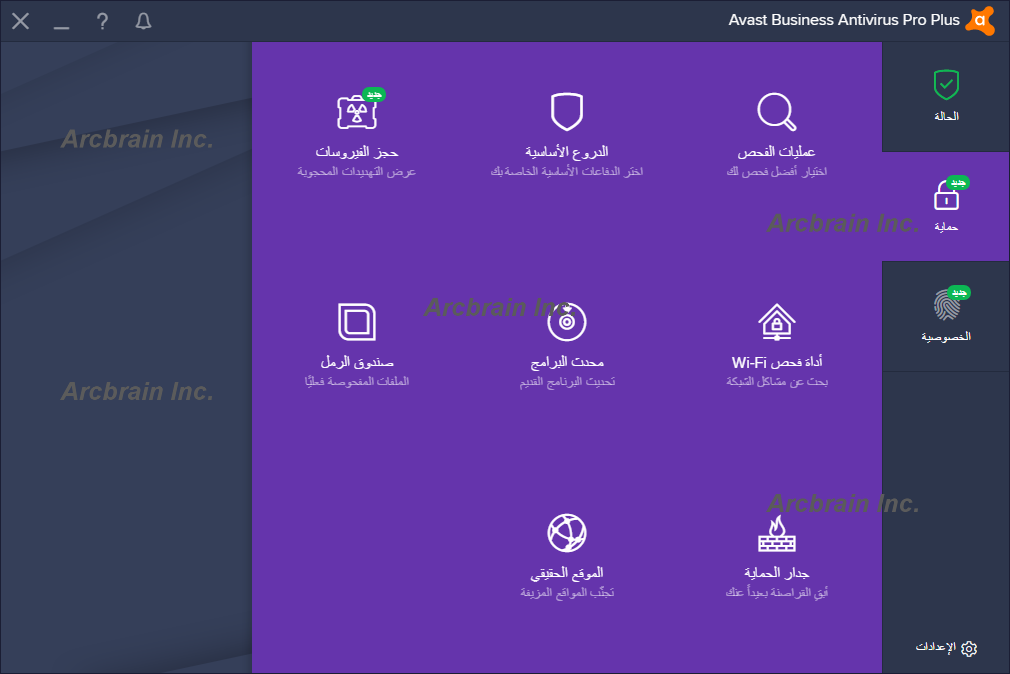Click the 'جدار الحماية' title text
The width and height of the screenshot is (1010, 674).
777,573
